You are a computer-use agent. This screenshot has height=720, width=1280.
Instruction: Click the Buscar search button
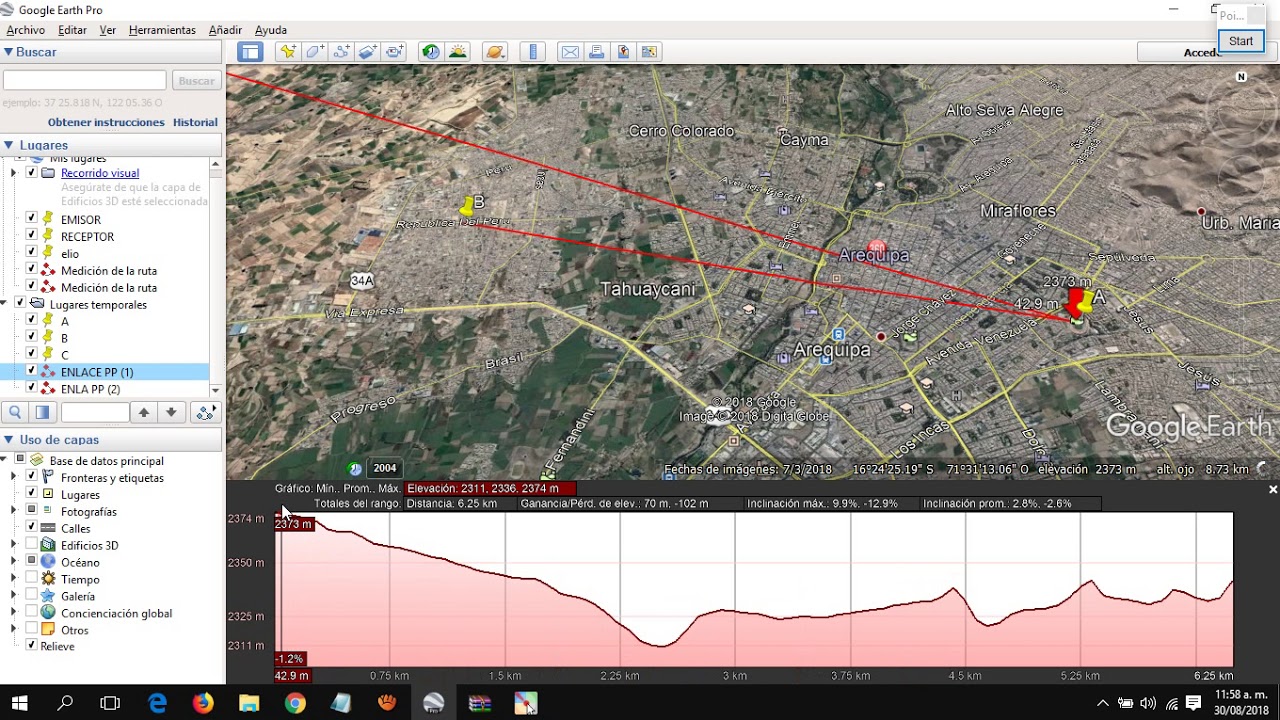196,81
